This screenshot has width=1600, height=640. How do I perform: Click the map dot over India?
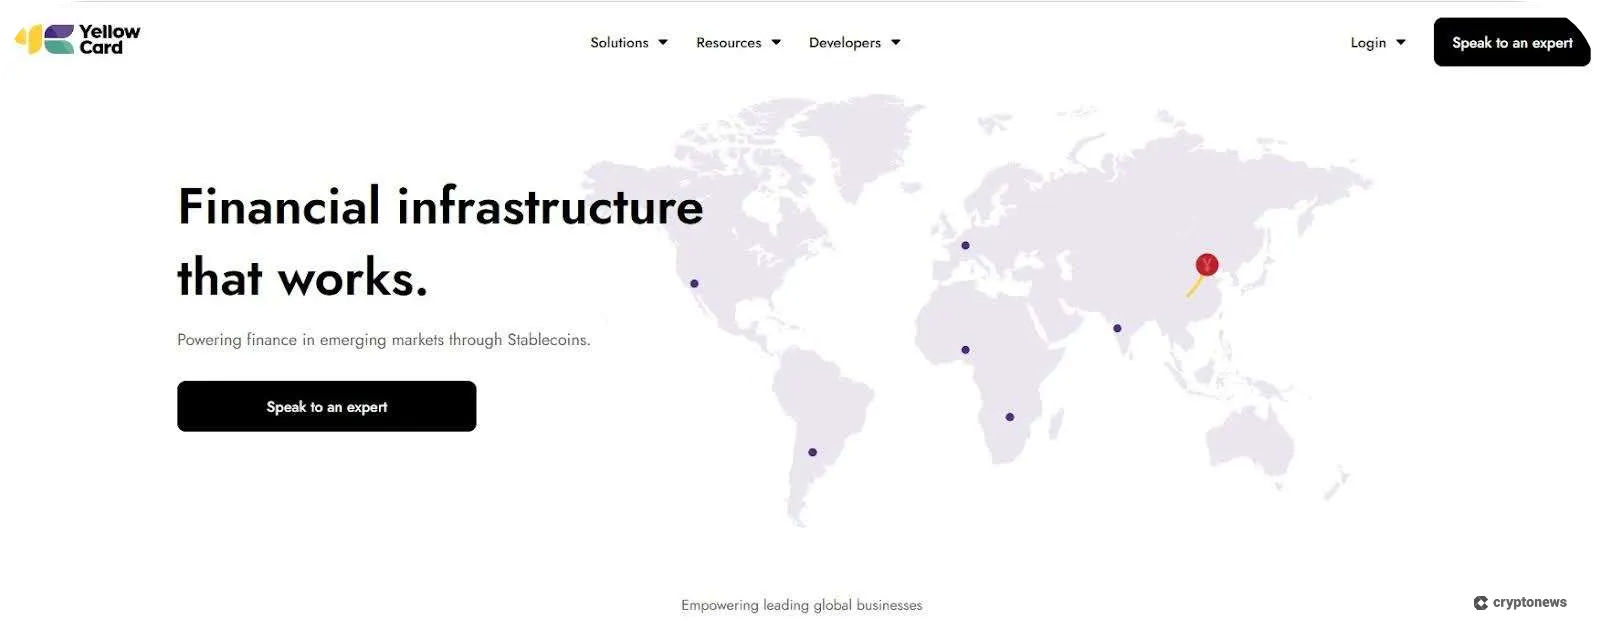[1117, 328]
